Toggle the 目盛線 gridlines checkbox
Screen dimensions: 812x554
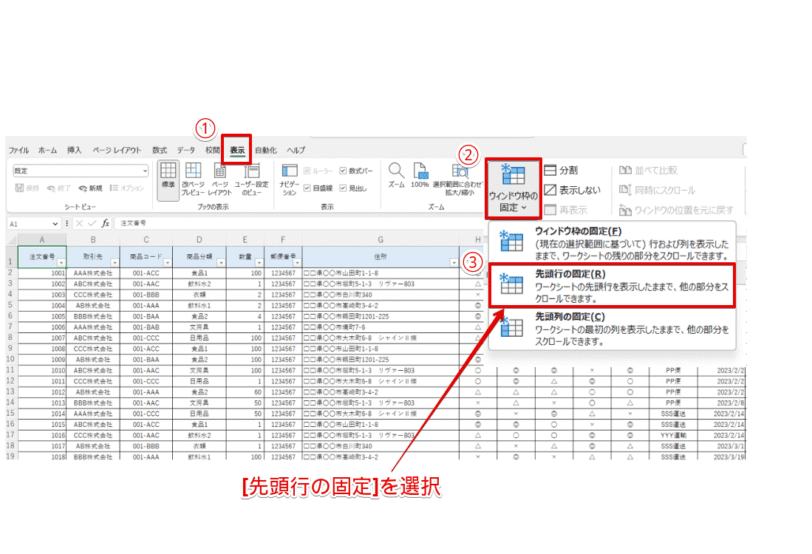(307, 188)
